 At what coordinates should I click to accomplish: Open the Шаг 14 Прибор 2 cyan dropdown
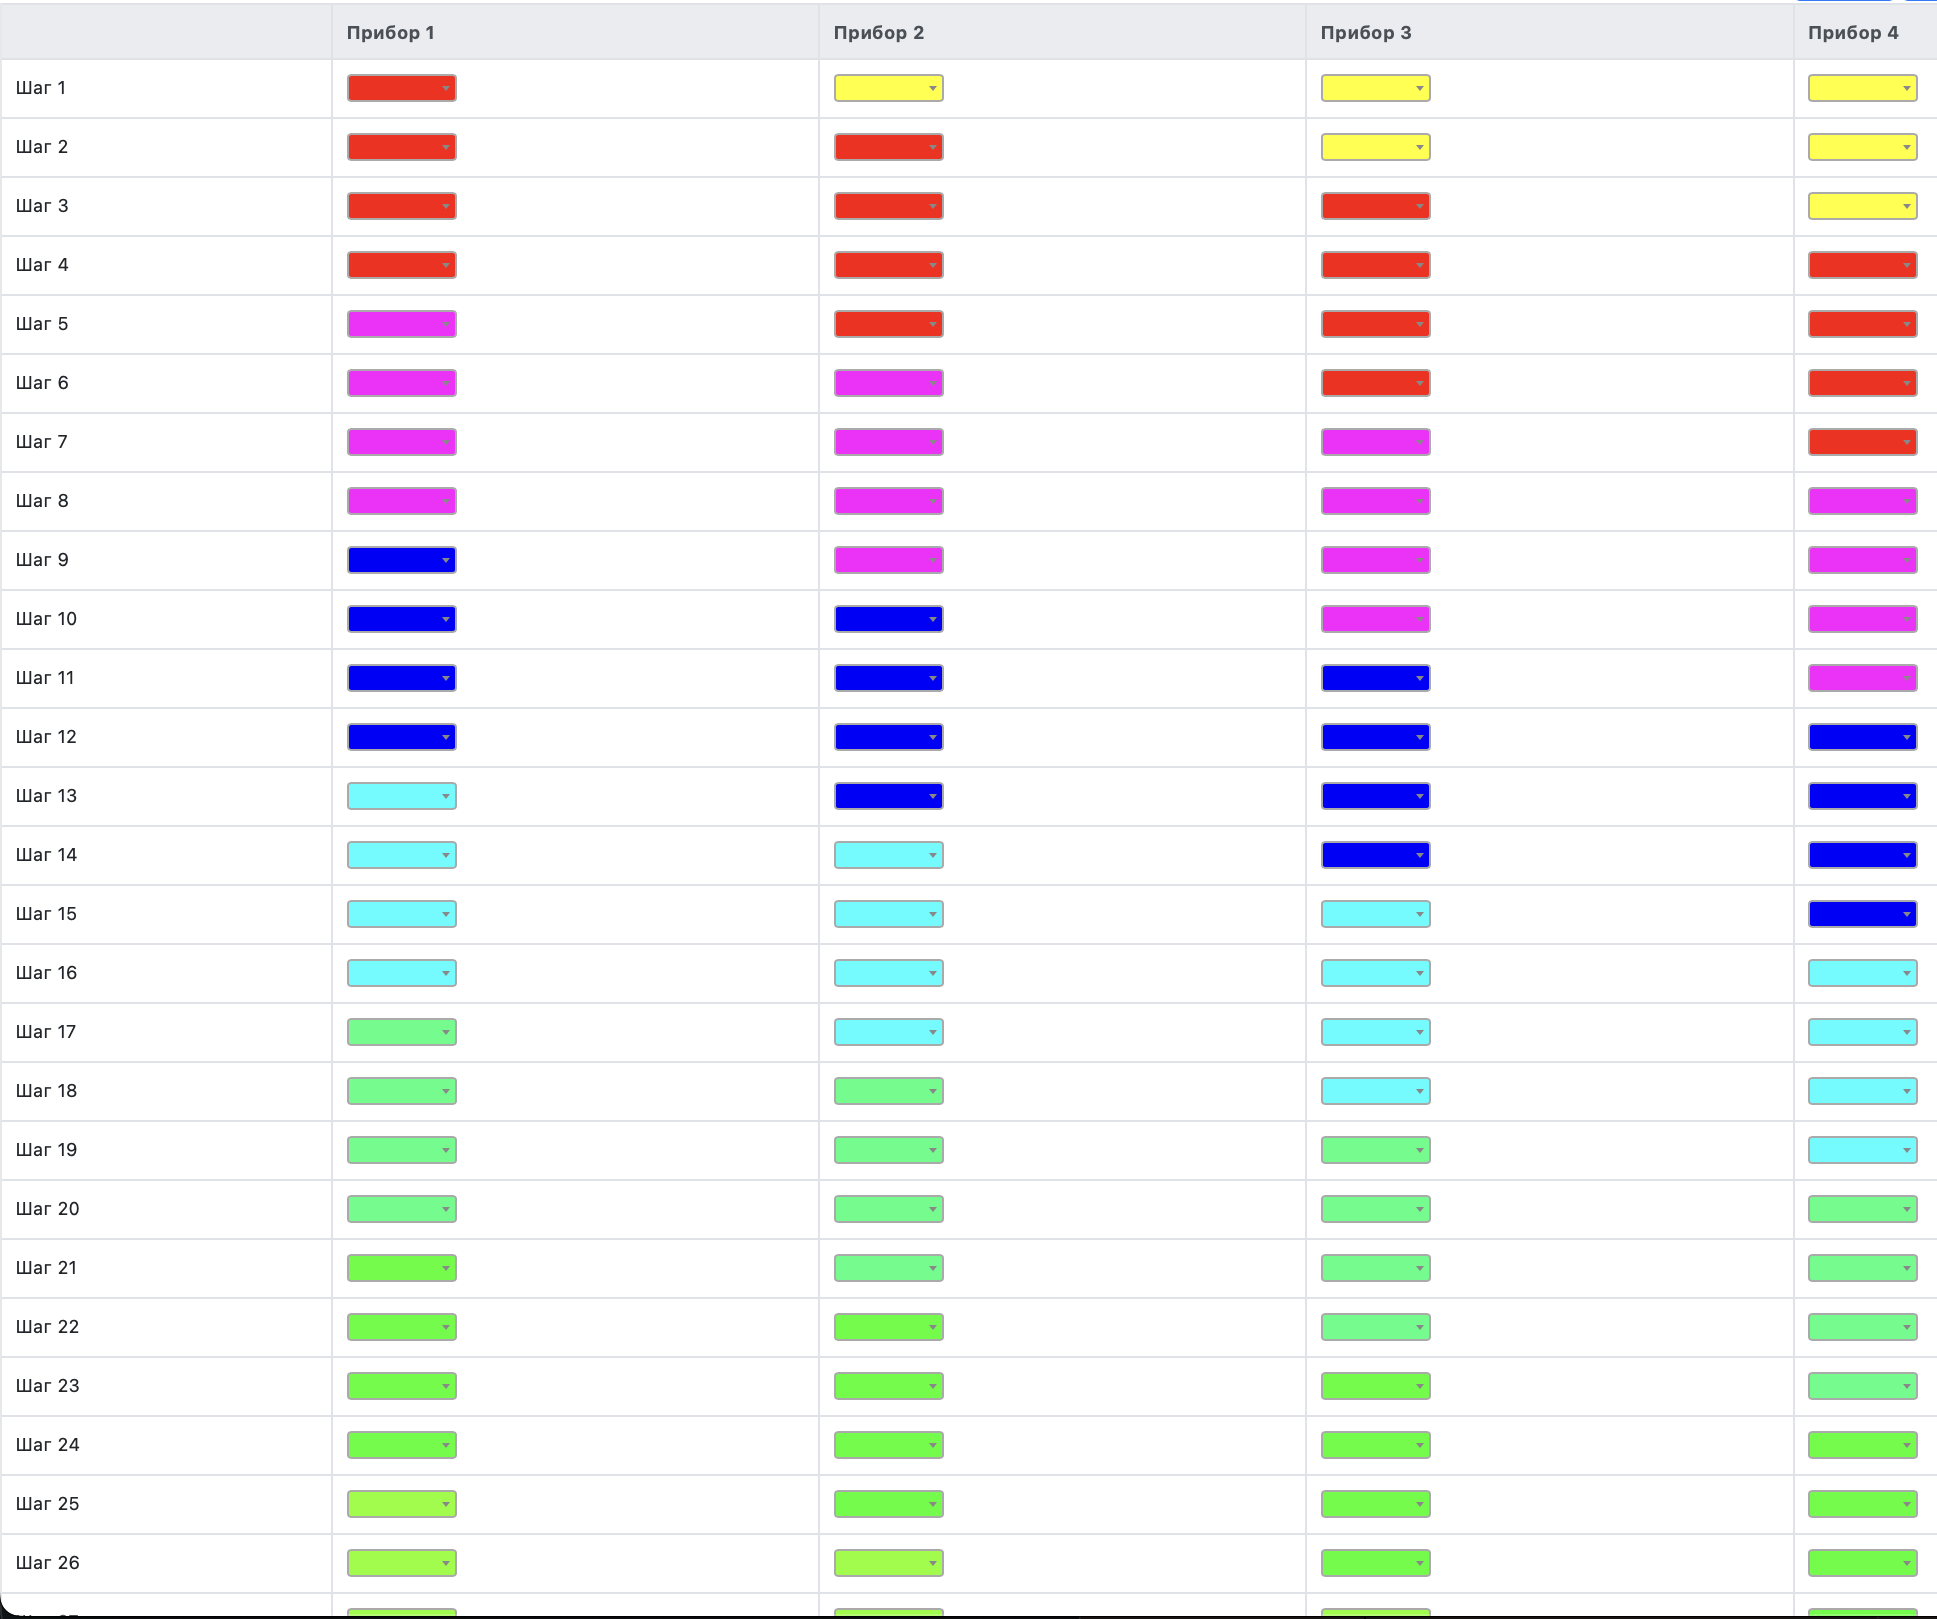[x=889, y=855]
